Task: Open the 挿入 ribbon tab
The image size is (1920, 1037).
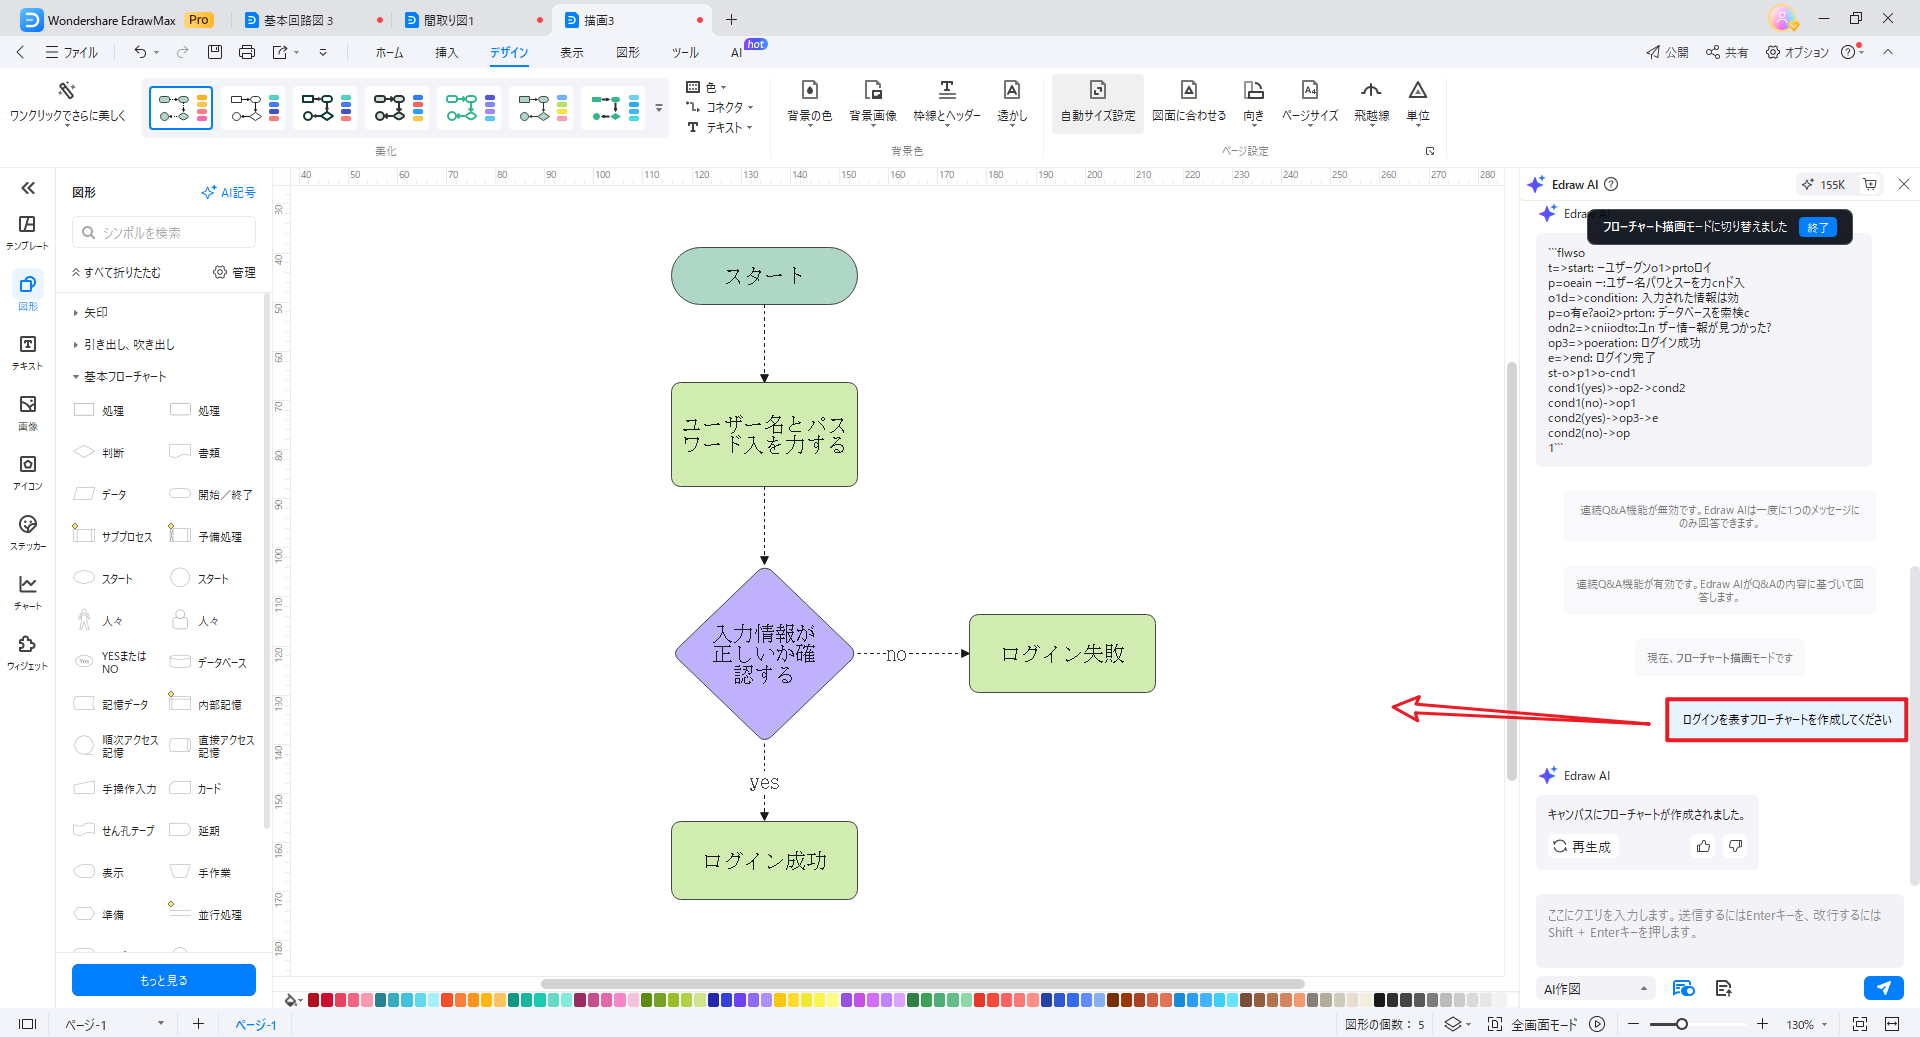Action: pos(446,52)
